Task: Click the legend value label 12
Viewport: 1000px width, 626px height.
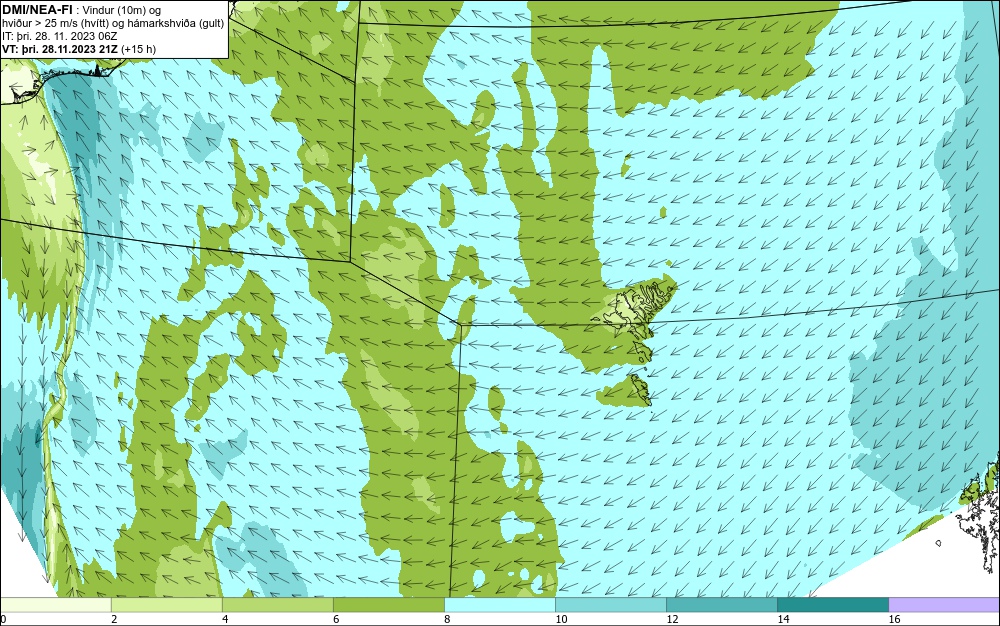Action: (x=672, y=619)
